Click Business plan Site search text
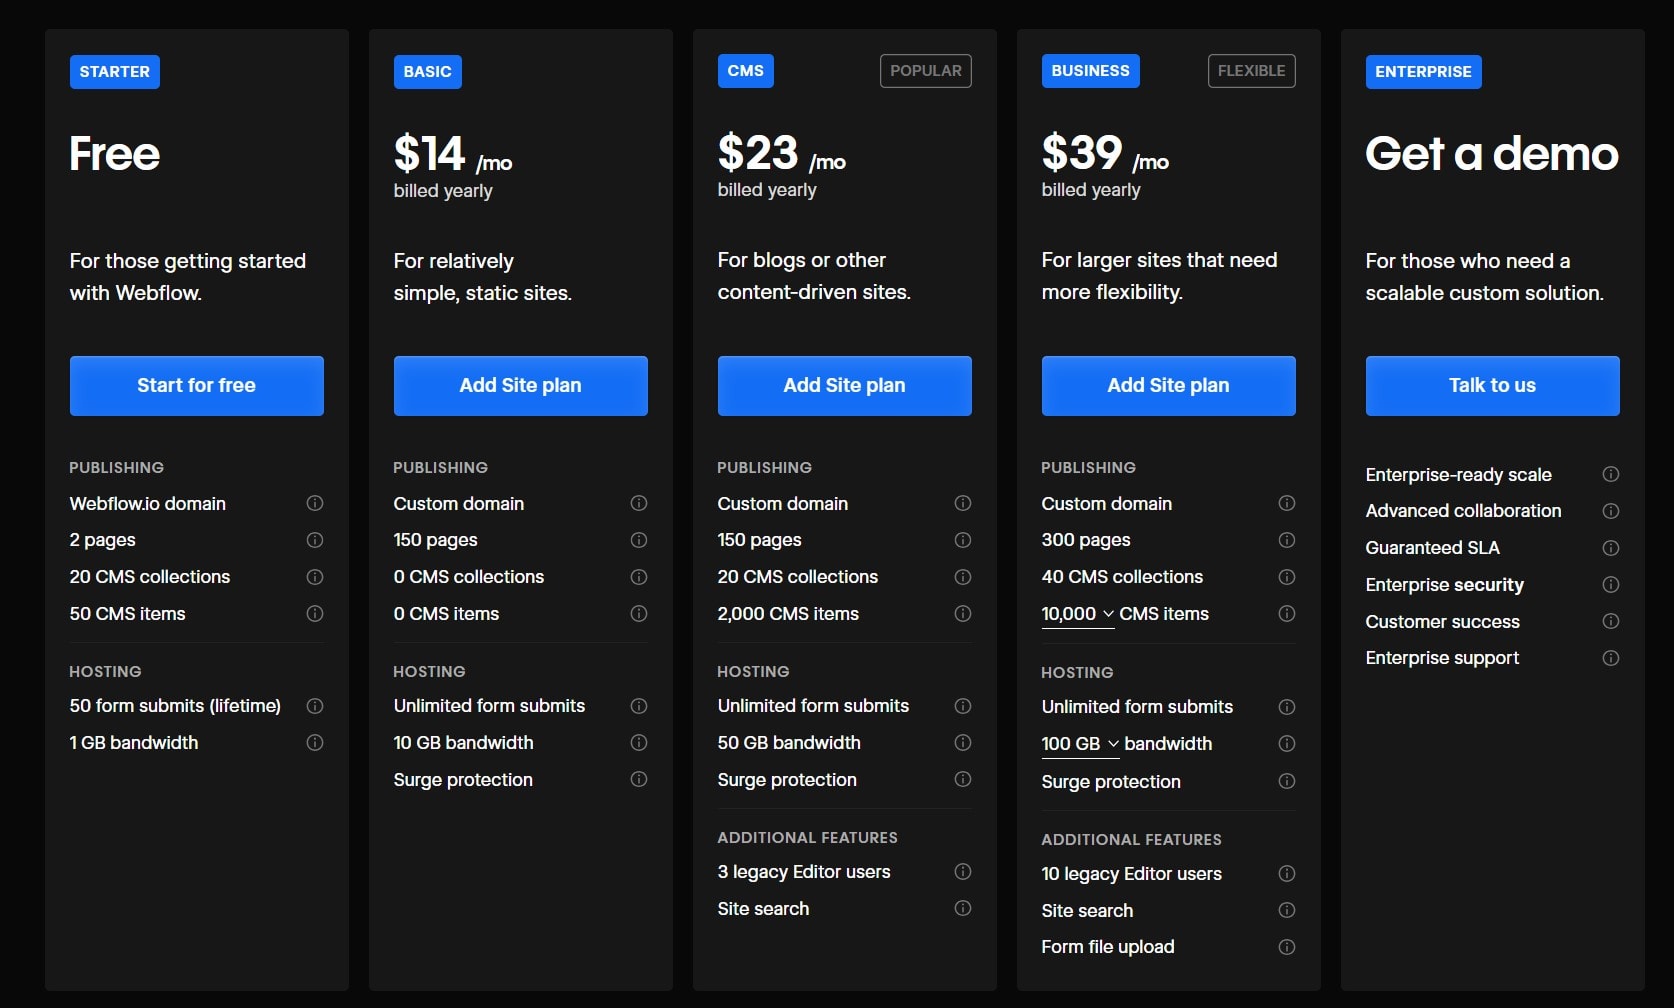The height and width of the screenshot is (1008, 1674). 1087,911
